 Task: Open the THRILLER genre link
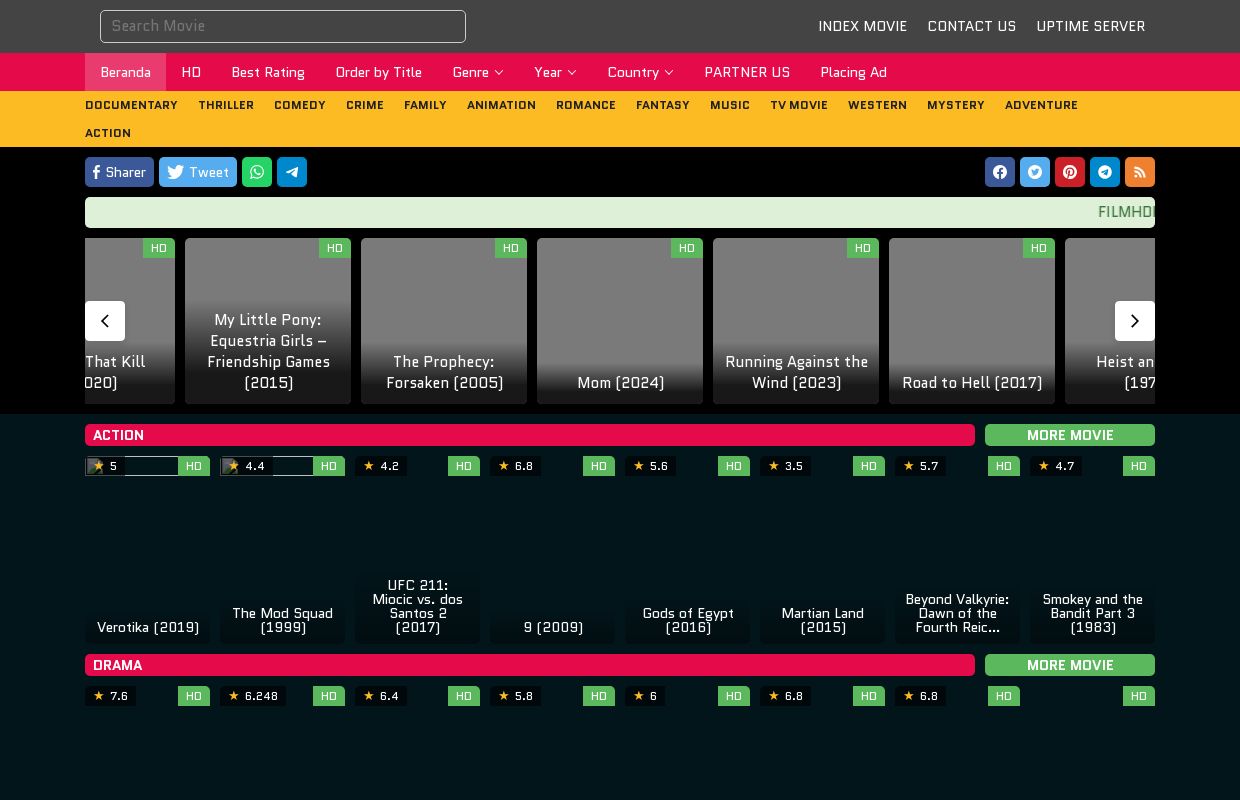[x=226, y=105]
